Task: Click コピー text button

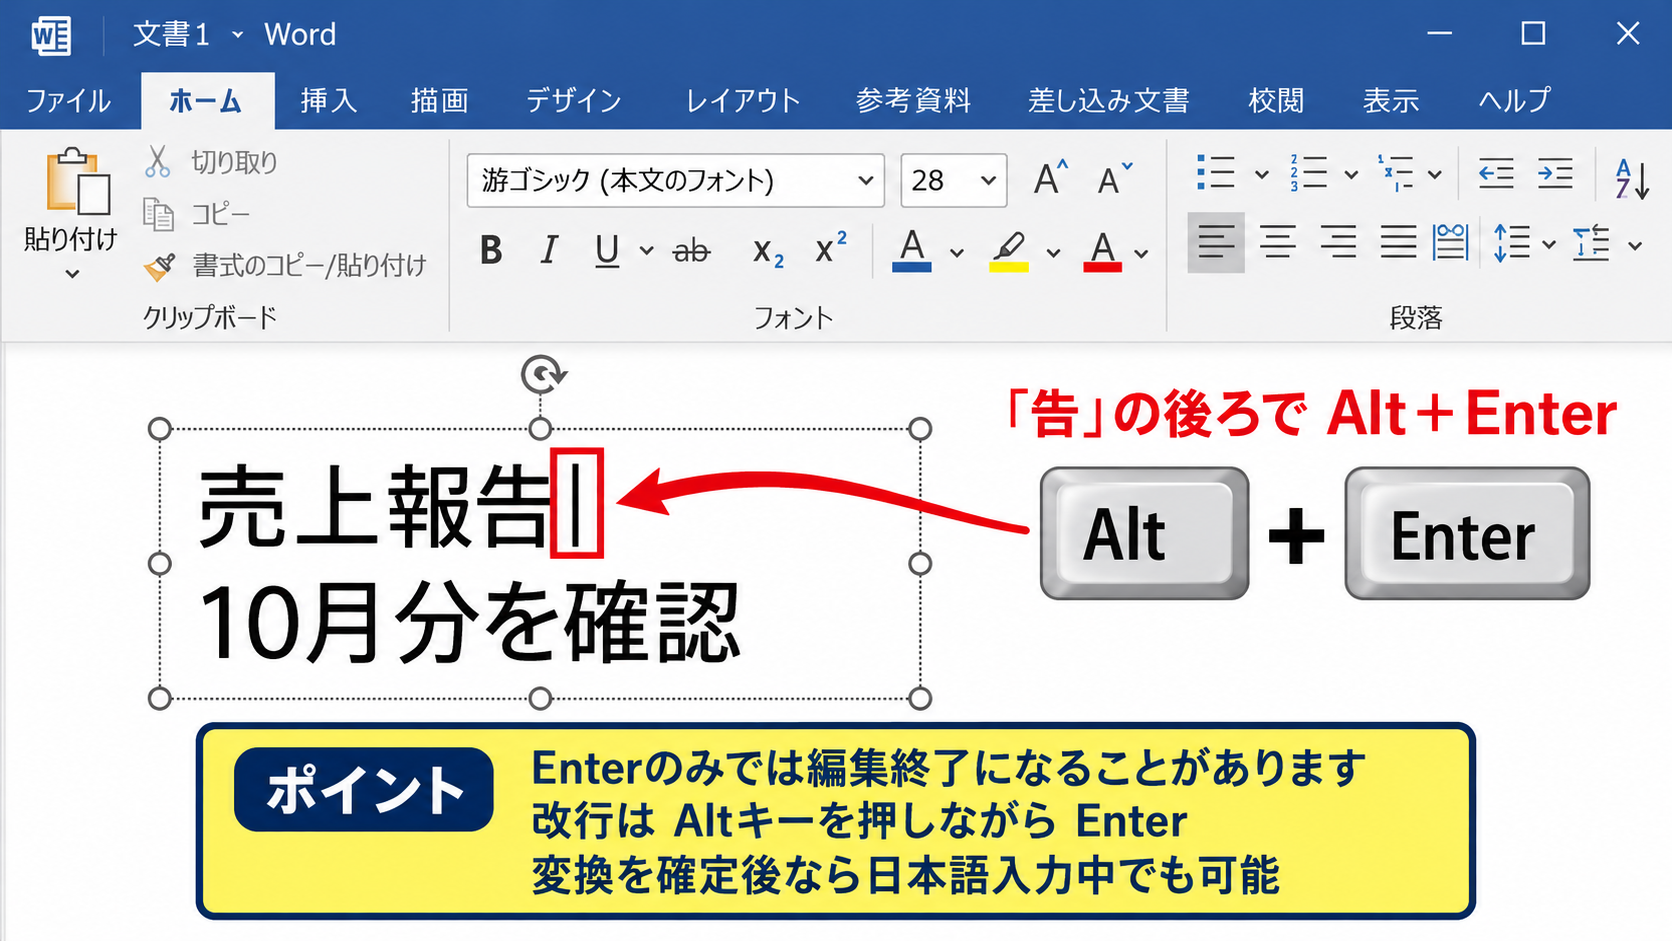Action: (220, 214)
